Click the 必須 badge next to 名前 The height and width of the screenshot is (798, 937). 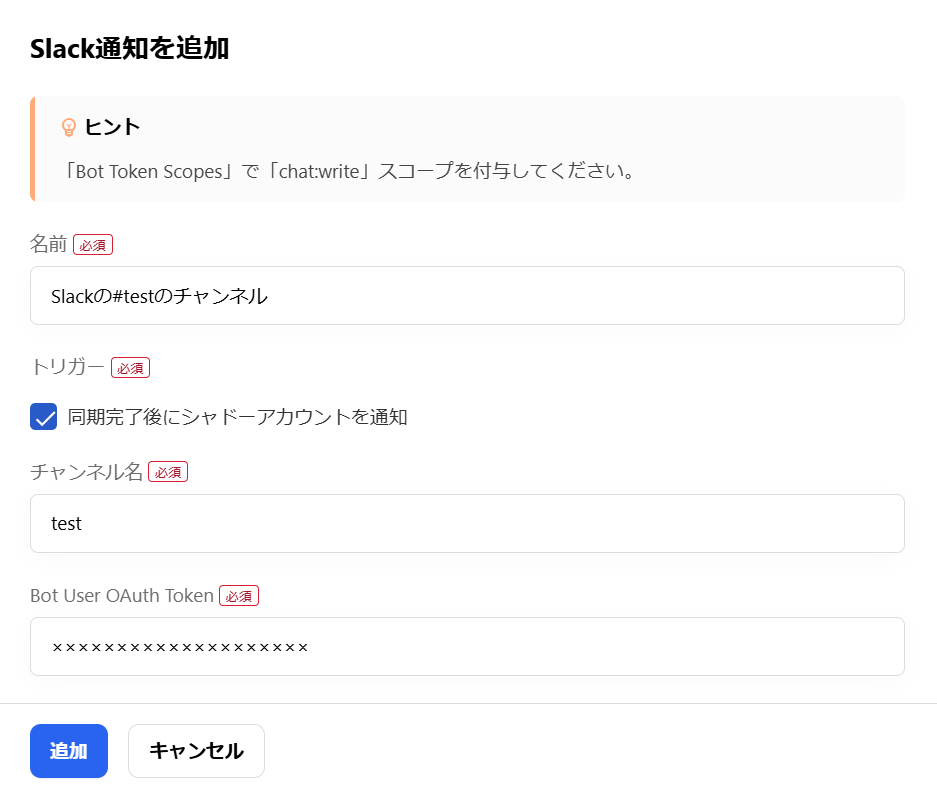point(92,244)
